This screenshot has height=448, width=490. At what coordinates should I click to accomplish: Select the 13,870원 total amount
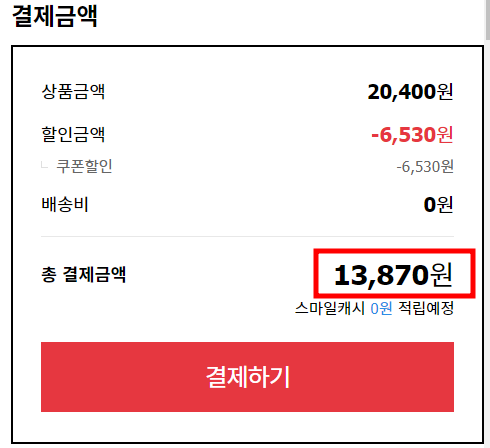pyautogui.click(x=393, y=275)
